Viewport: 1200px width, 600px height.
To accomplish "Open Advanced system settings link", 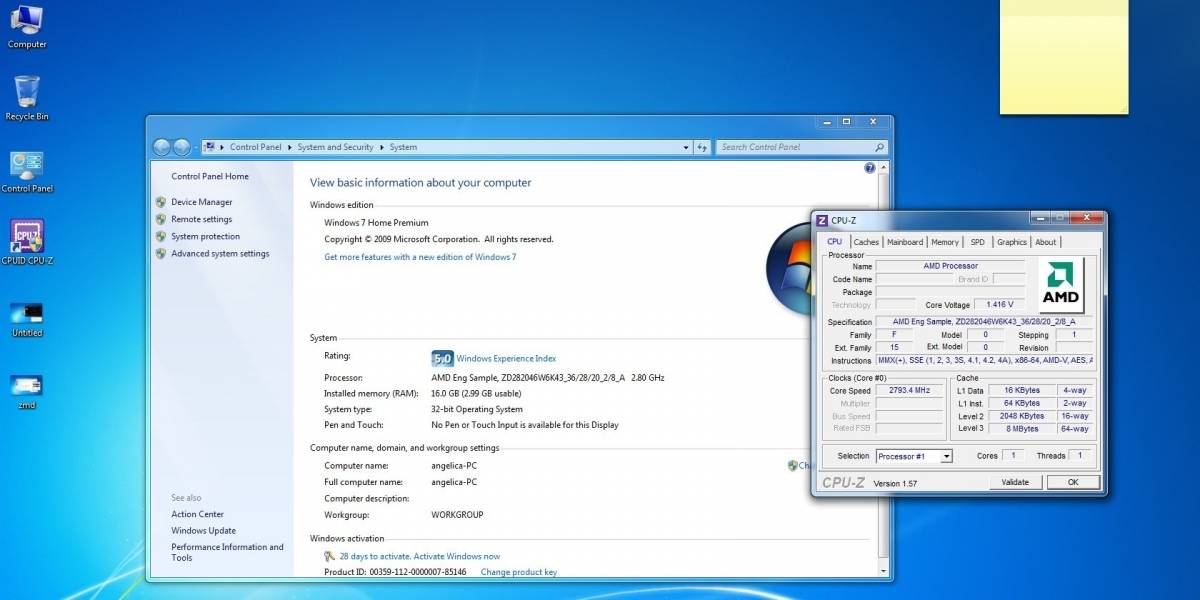I will 220,253.
